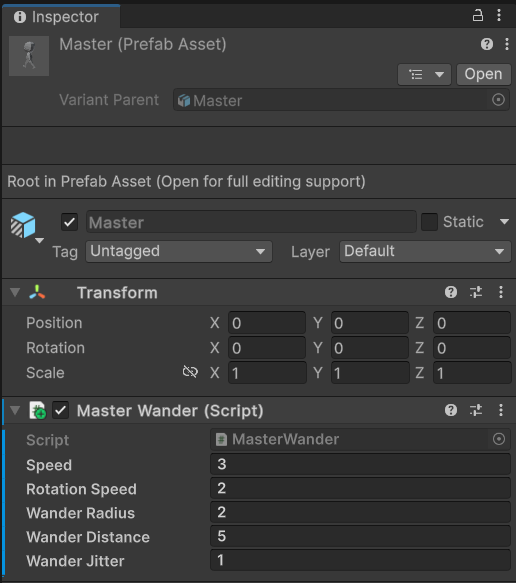Disable the Master Wander script checkbox
Image resolution: width=516 pixels, height=583 pixels.
60,410
